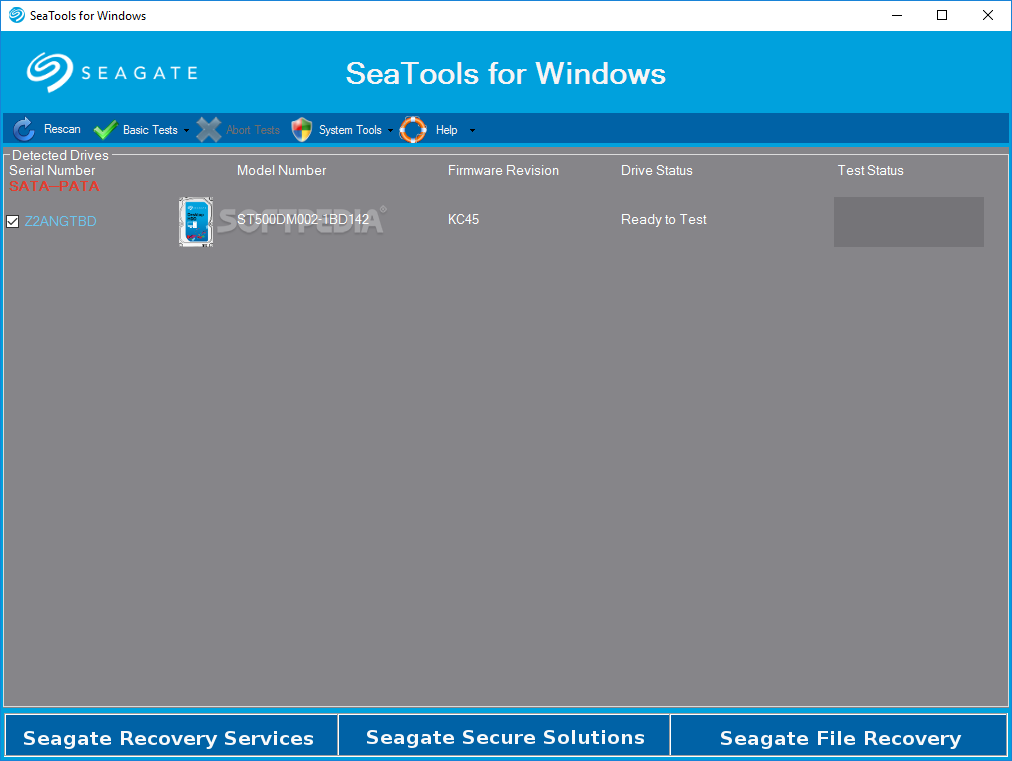Image resolution: width=1012 pixels, height=761 pixels.
Task: Expand the Help dropdown arrow
Action: click(x=472, y=130)
